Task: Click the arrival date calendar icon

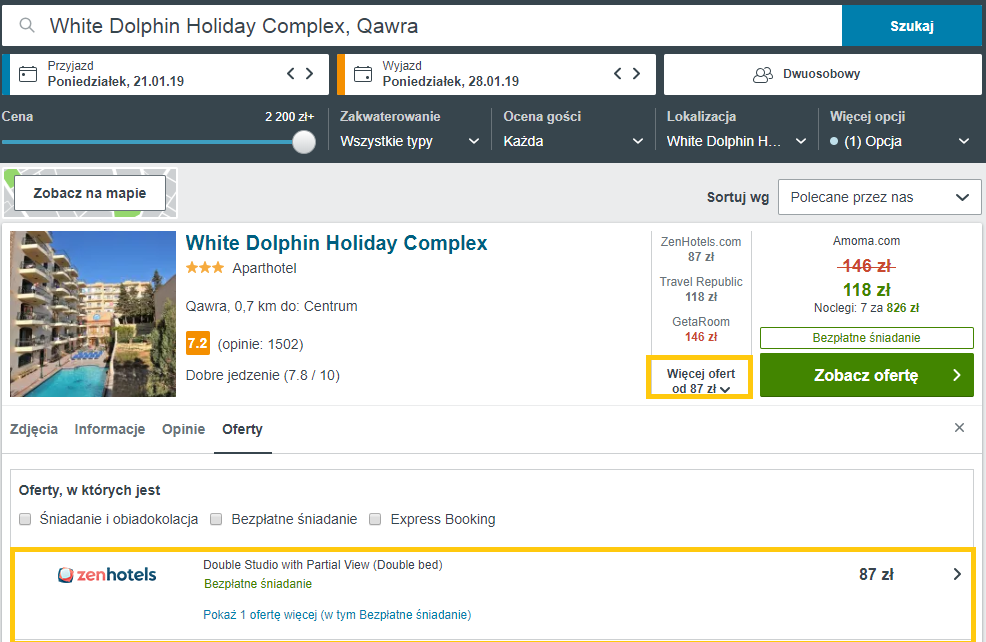Action: tap(28, 74)
